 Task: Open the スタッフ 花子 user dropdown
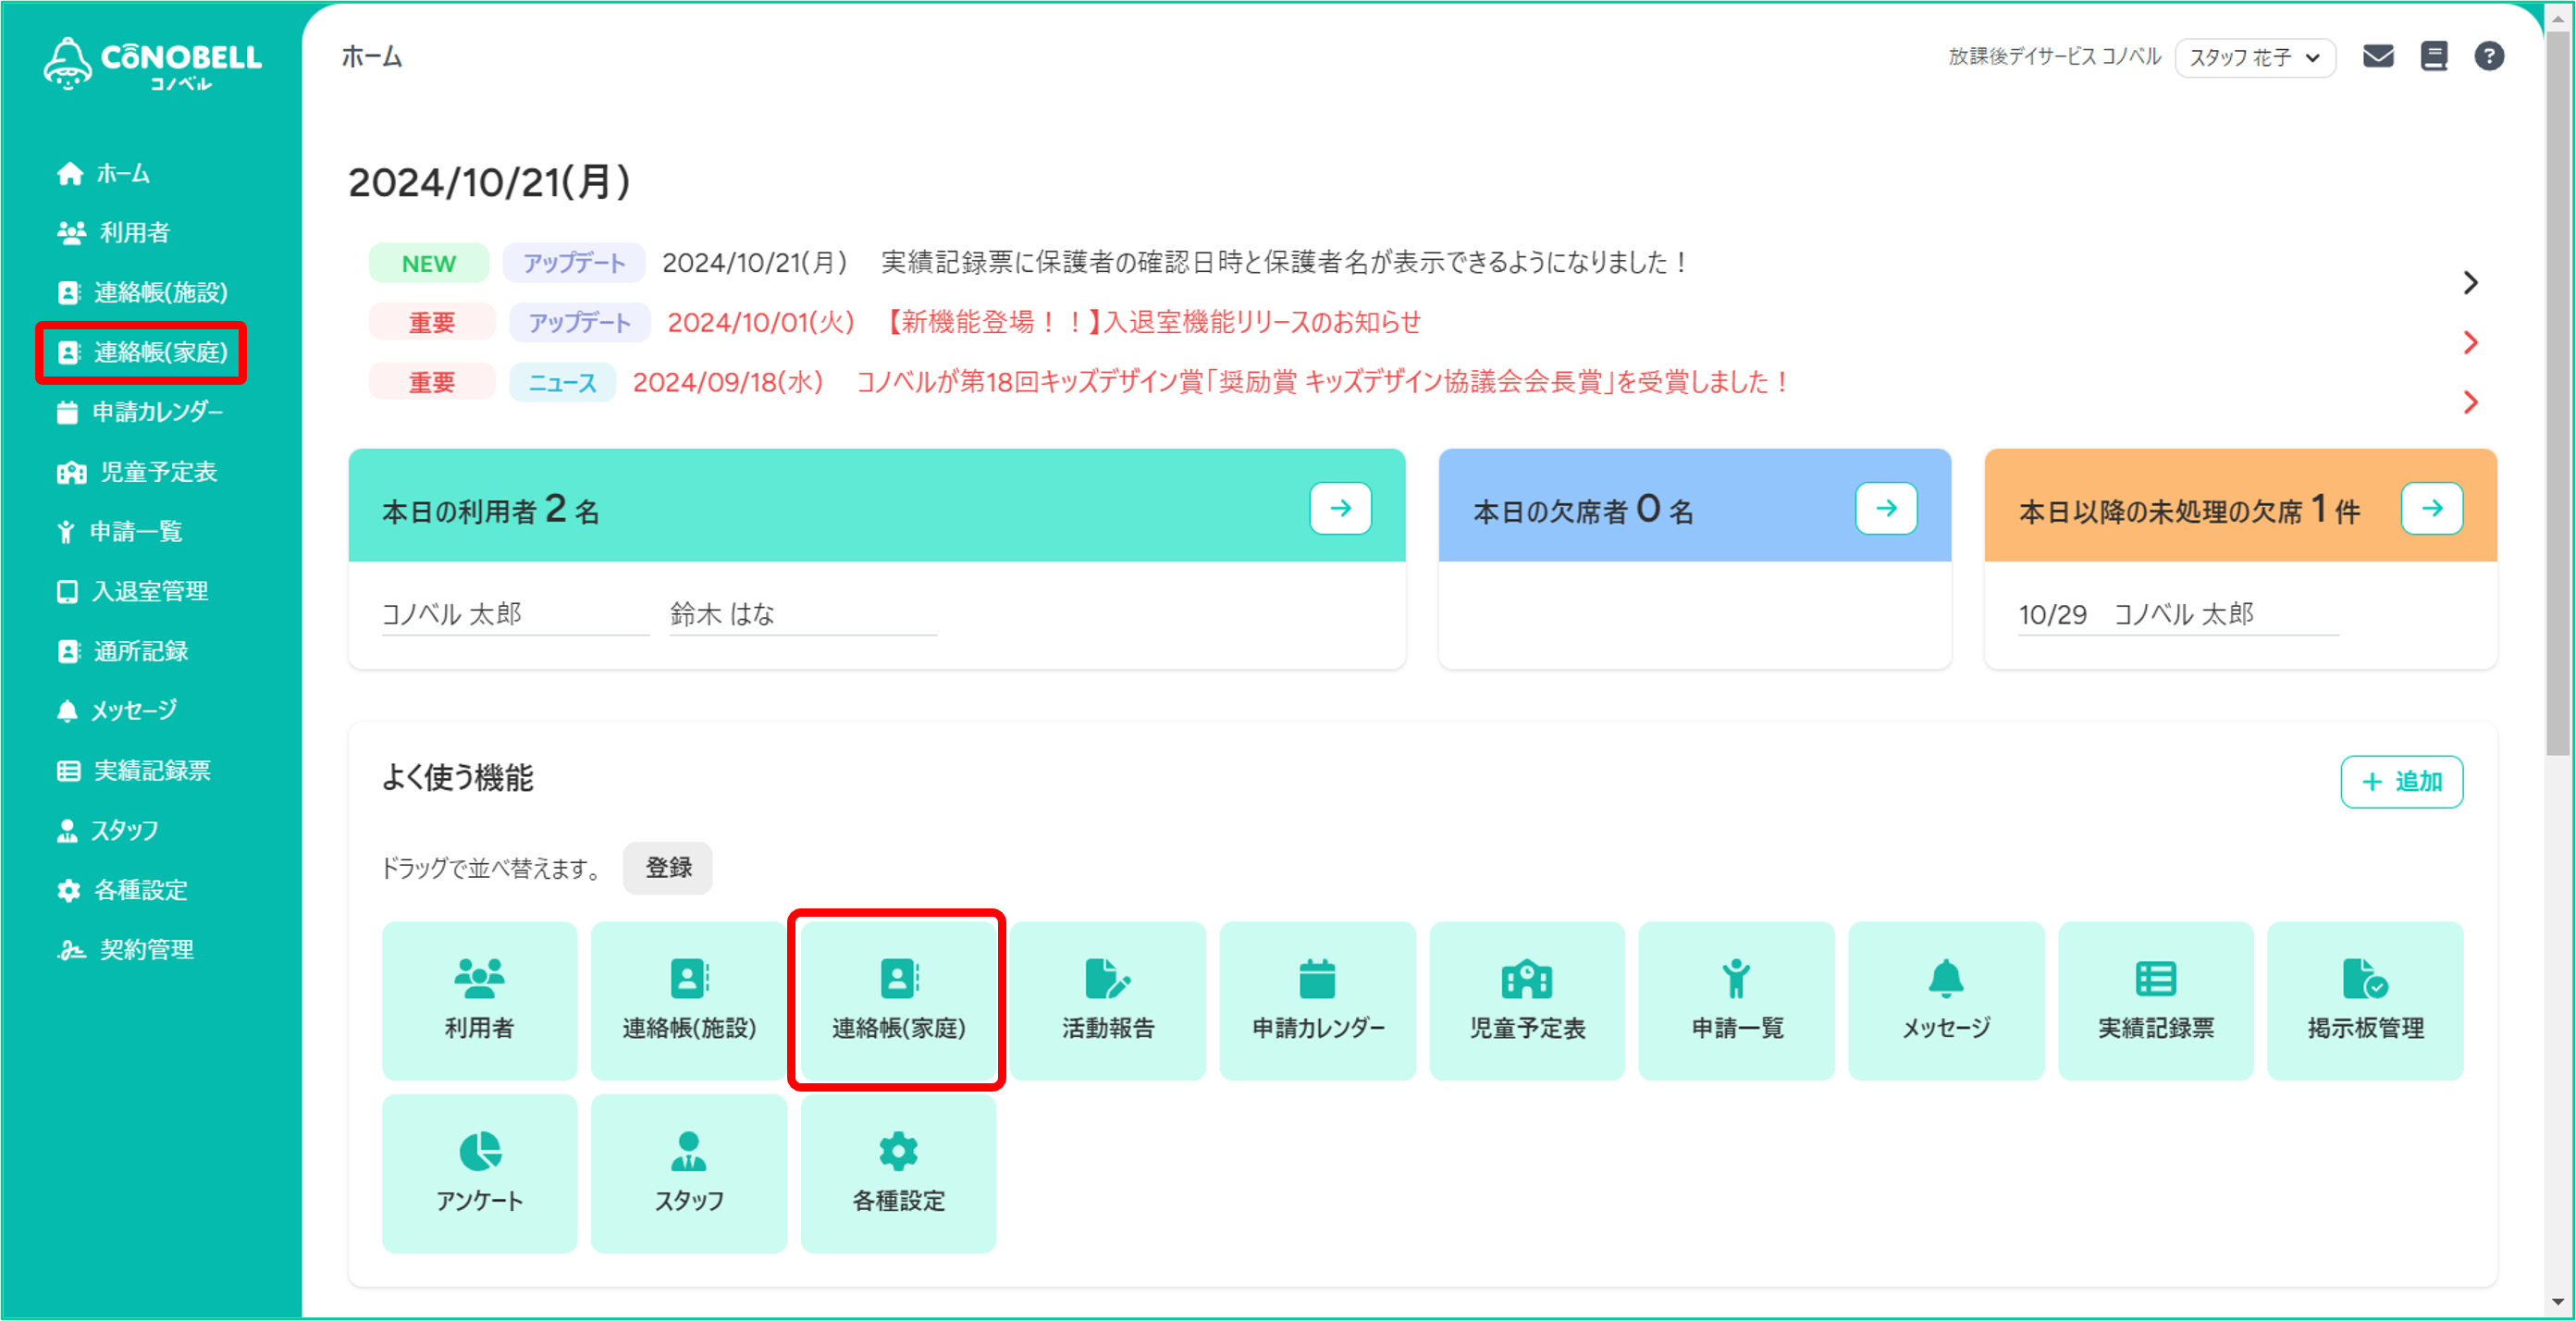[2255, 57]
